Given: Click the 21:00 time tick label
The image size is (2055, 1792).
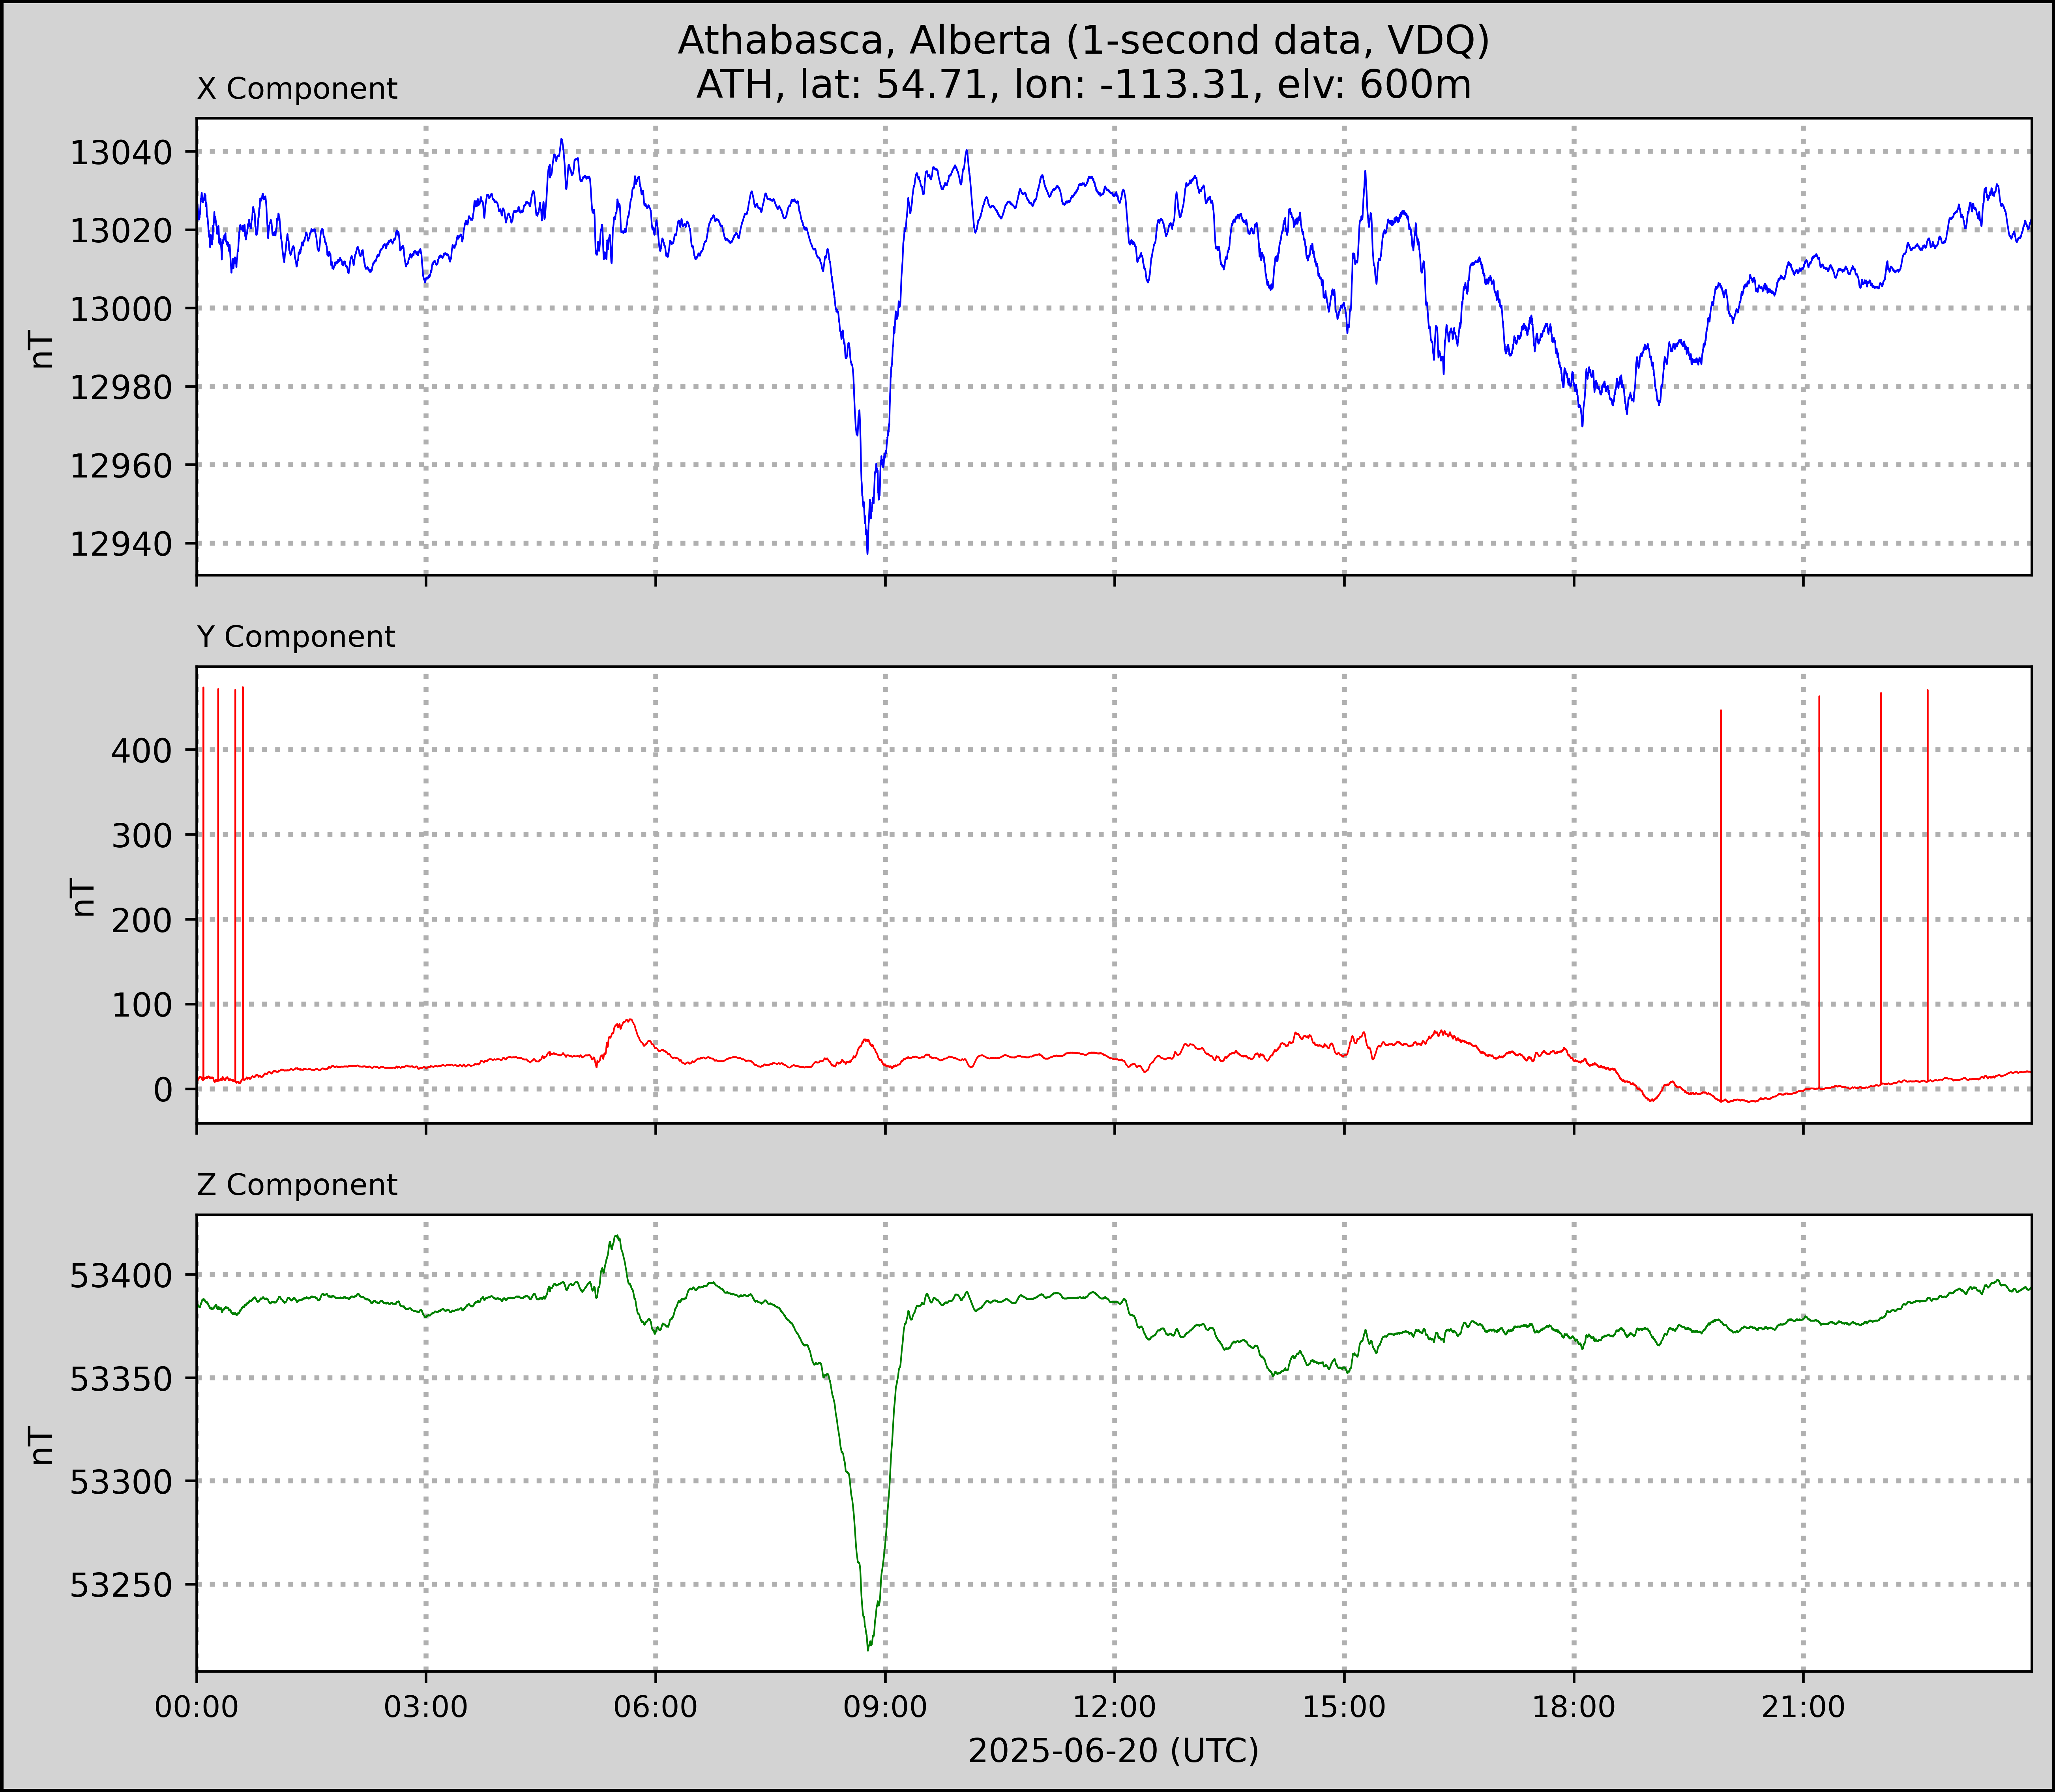Looking at the screenshot, I should click(x=1803, y=1707).
